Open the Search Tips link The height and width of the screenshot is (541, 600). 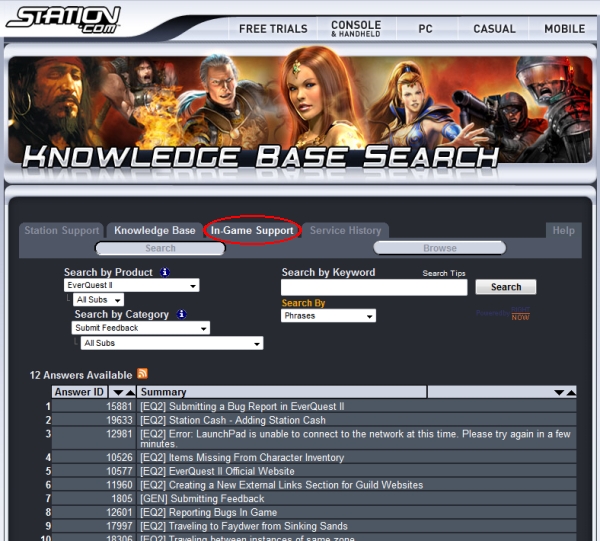coord(444,274)
